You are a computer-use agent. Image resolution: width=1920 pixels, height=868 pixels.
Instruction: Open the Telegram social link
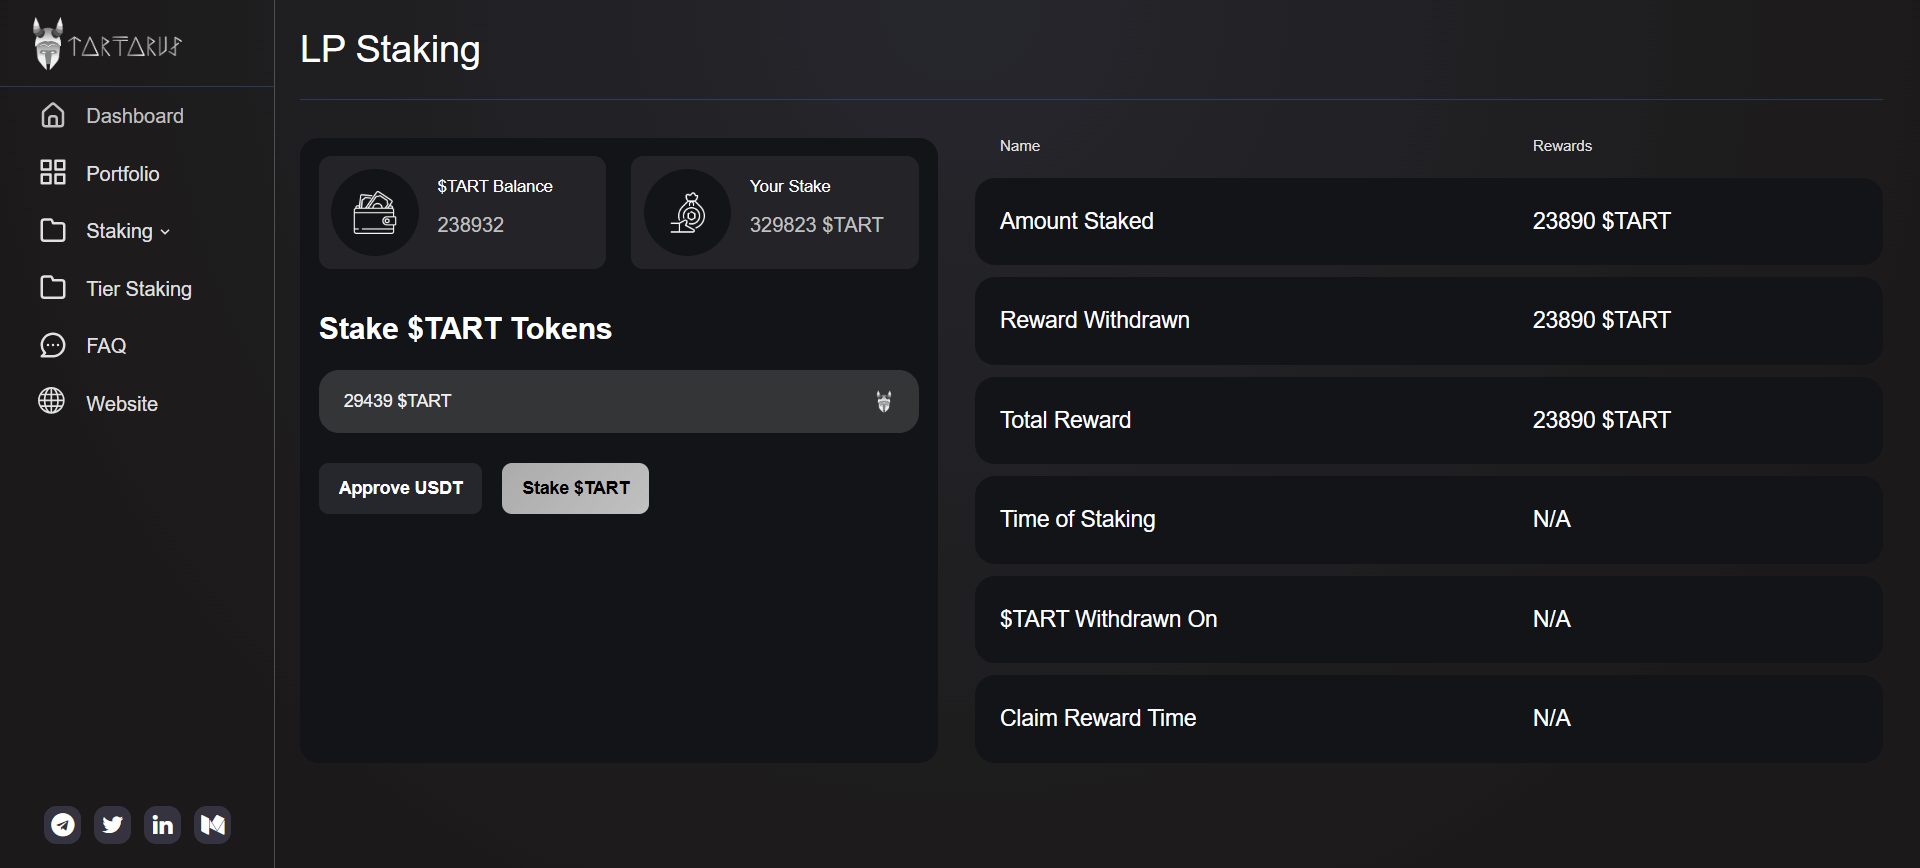pyautogui.click(x=63, y=825)
